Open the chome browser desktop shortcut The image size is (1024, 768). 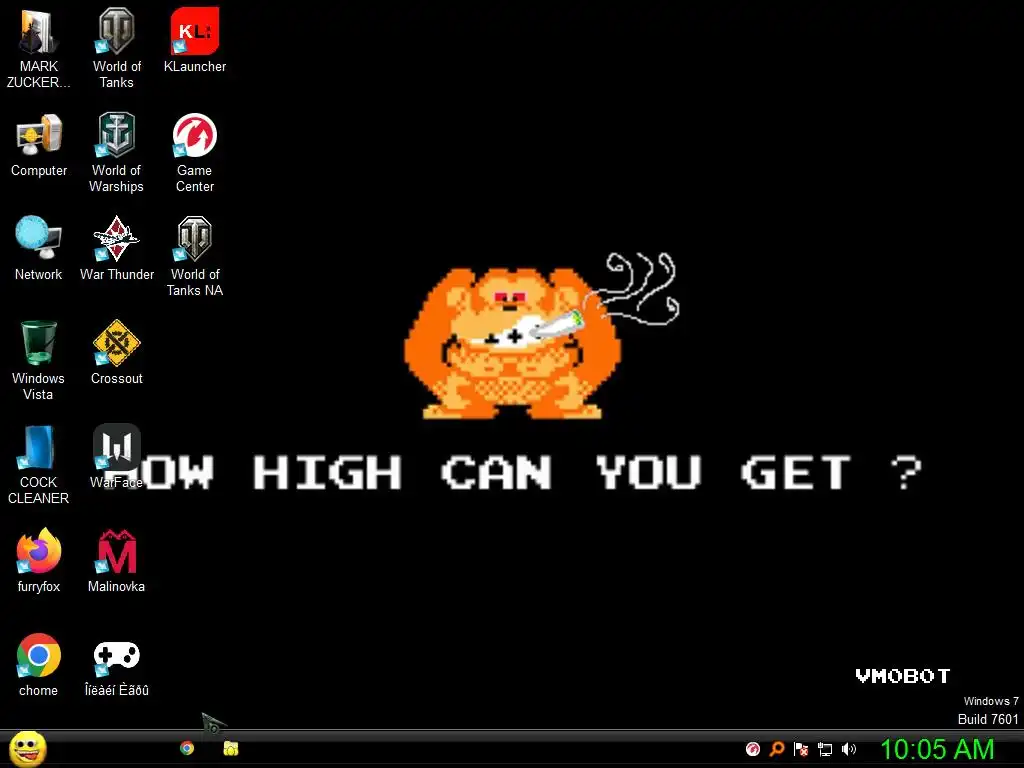point(39,654)
